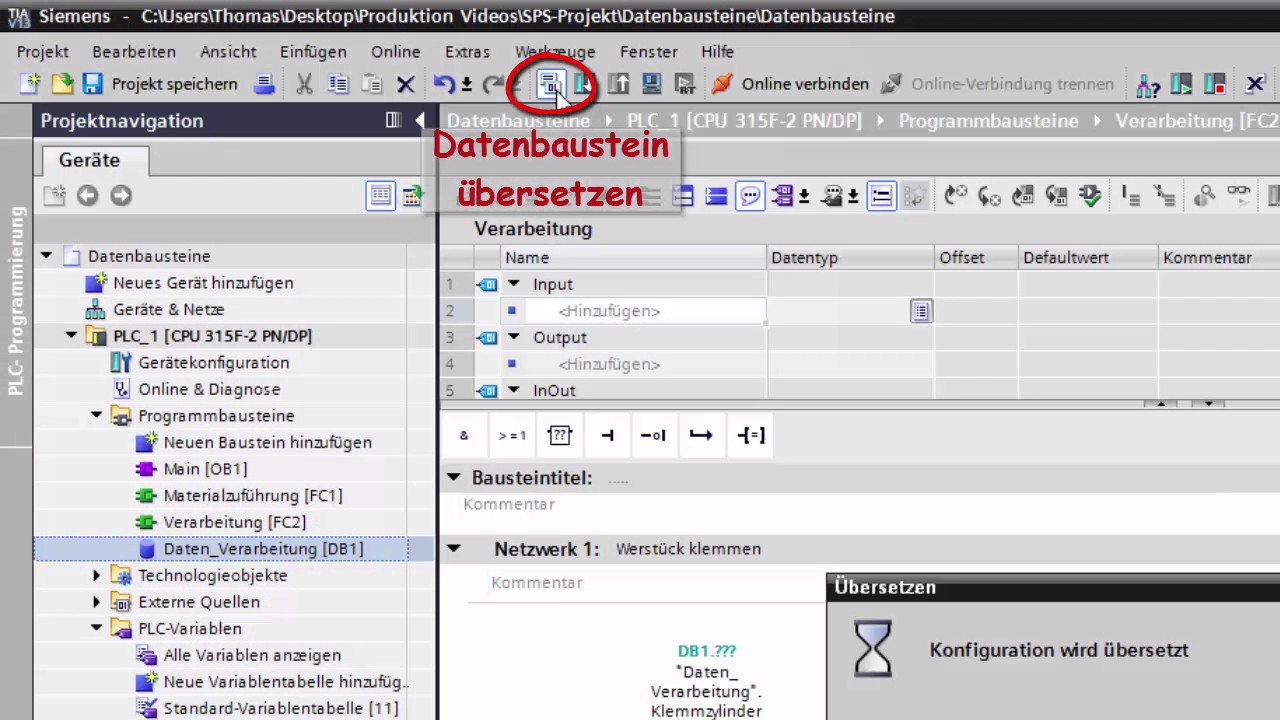Click the compile (Übersetzen) toolbar icon
Image resolution: width=1280 pixels, height=720 pixels.
click(x=551, y=84)
